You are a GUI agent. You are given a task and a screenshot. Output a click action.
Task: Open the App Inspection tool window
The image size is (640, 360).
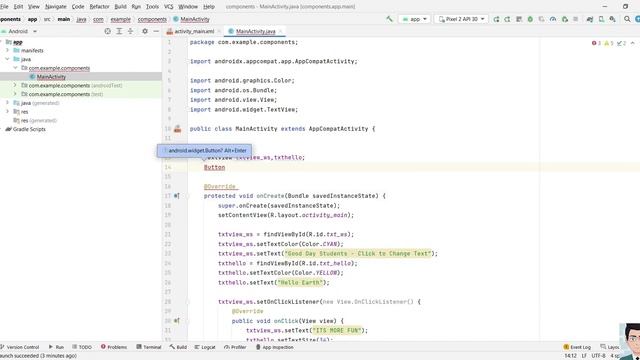[274, 347]
